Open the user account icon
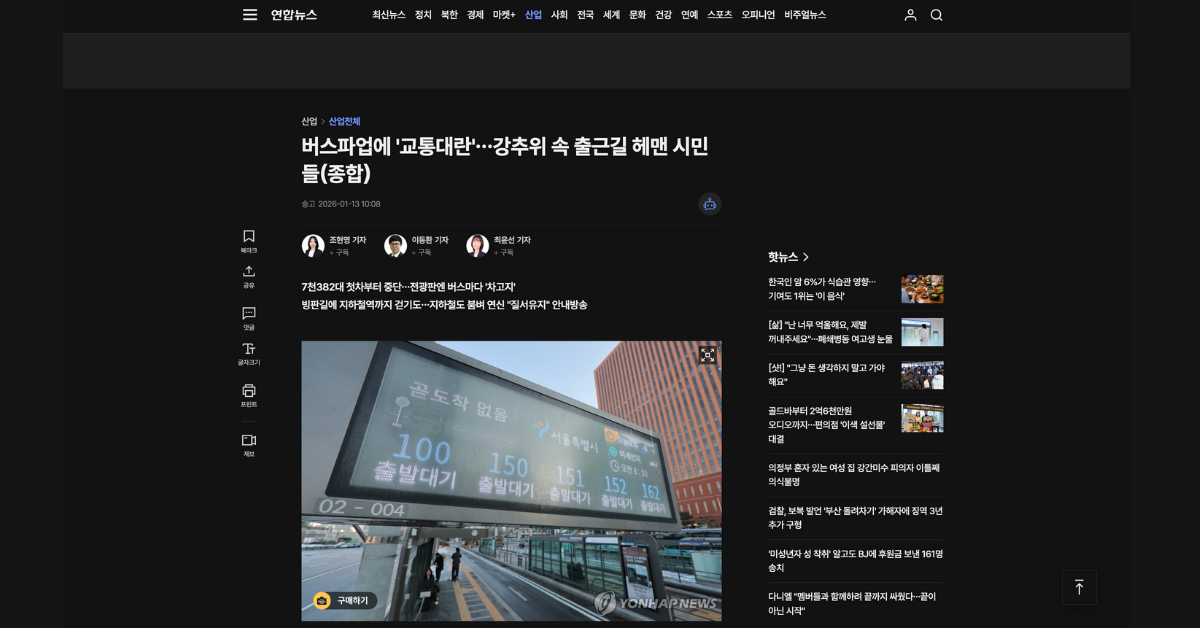This screenshot has height=628, width=1200. [910, 15]
